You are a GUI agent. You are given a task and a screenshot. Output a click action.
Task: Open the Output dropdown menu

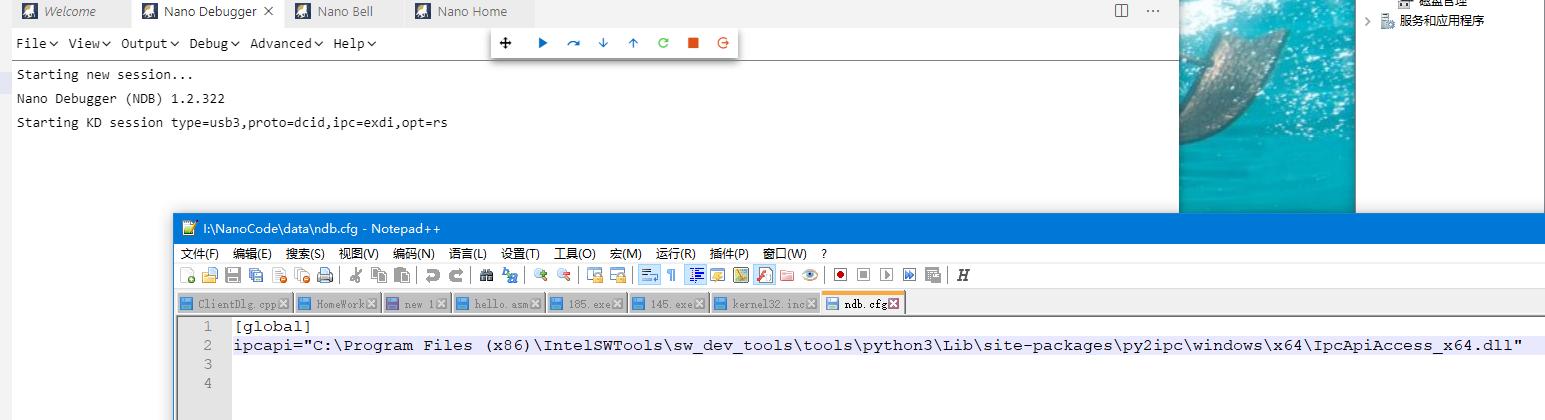149,43
